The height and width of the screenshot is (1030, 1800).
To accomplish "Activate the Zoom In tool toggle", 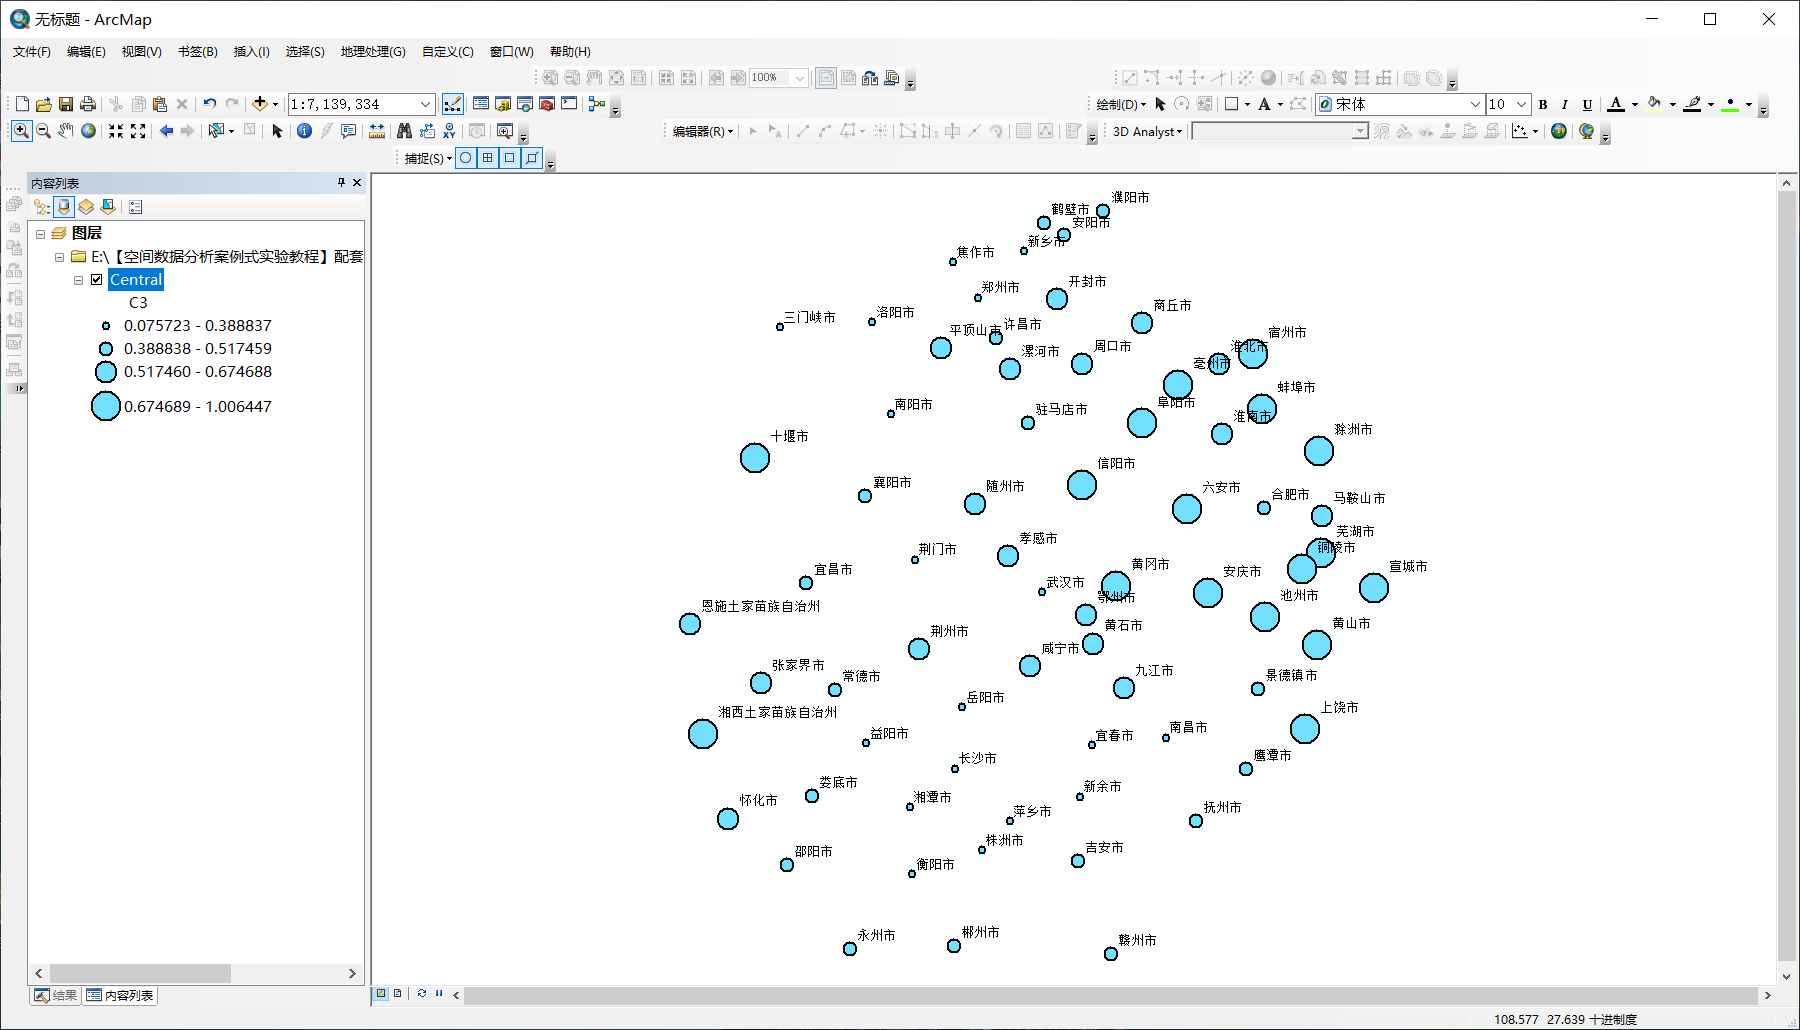I will (21, 131).
